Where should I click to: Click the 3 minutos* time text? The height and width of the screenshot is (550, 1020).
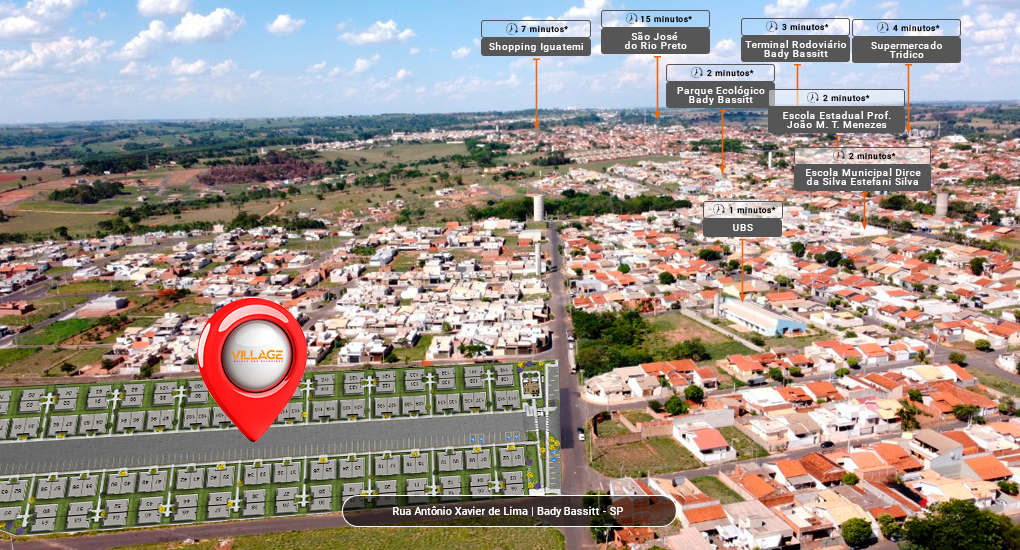[x=805, y=27]
